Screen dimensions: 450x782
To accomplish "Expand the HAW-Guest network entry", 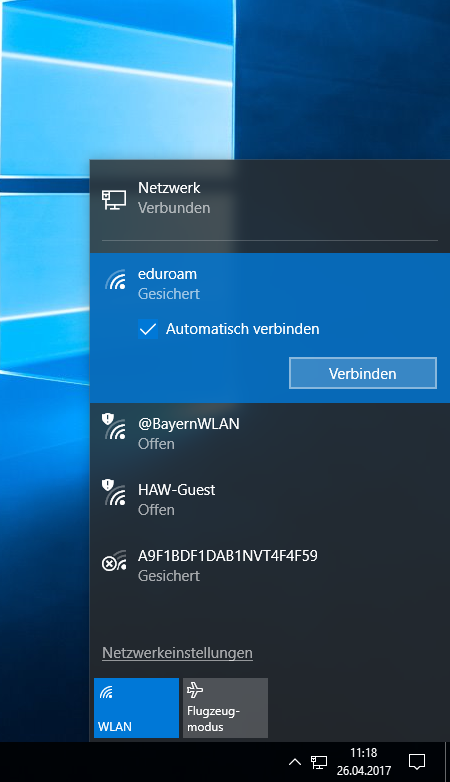I will tap(270, 499).
